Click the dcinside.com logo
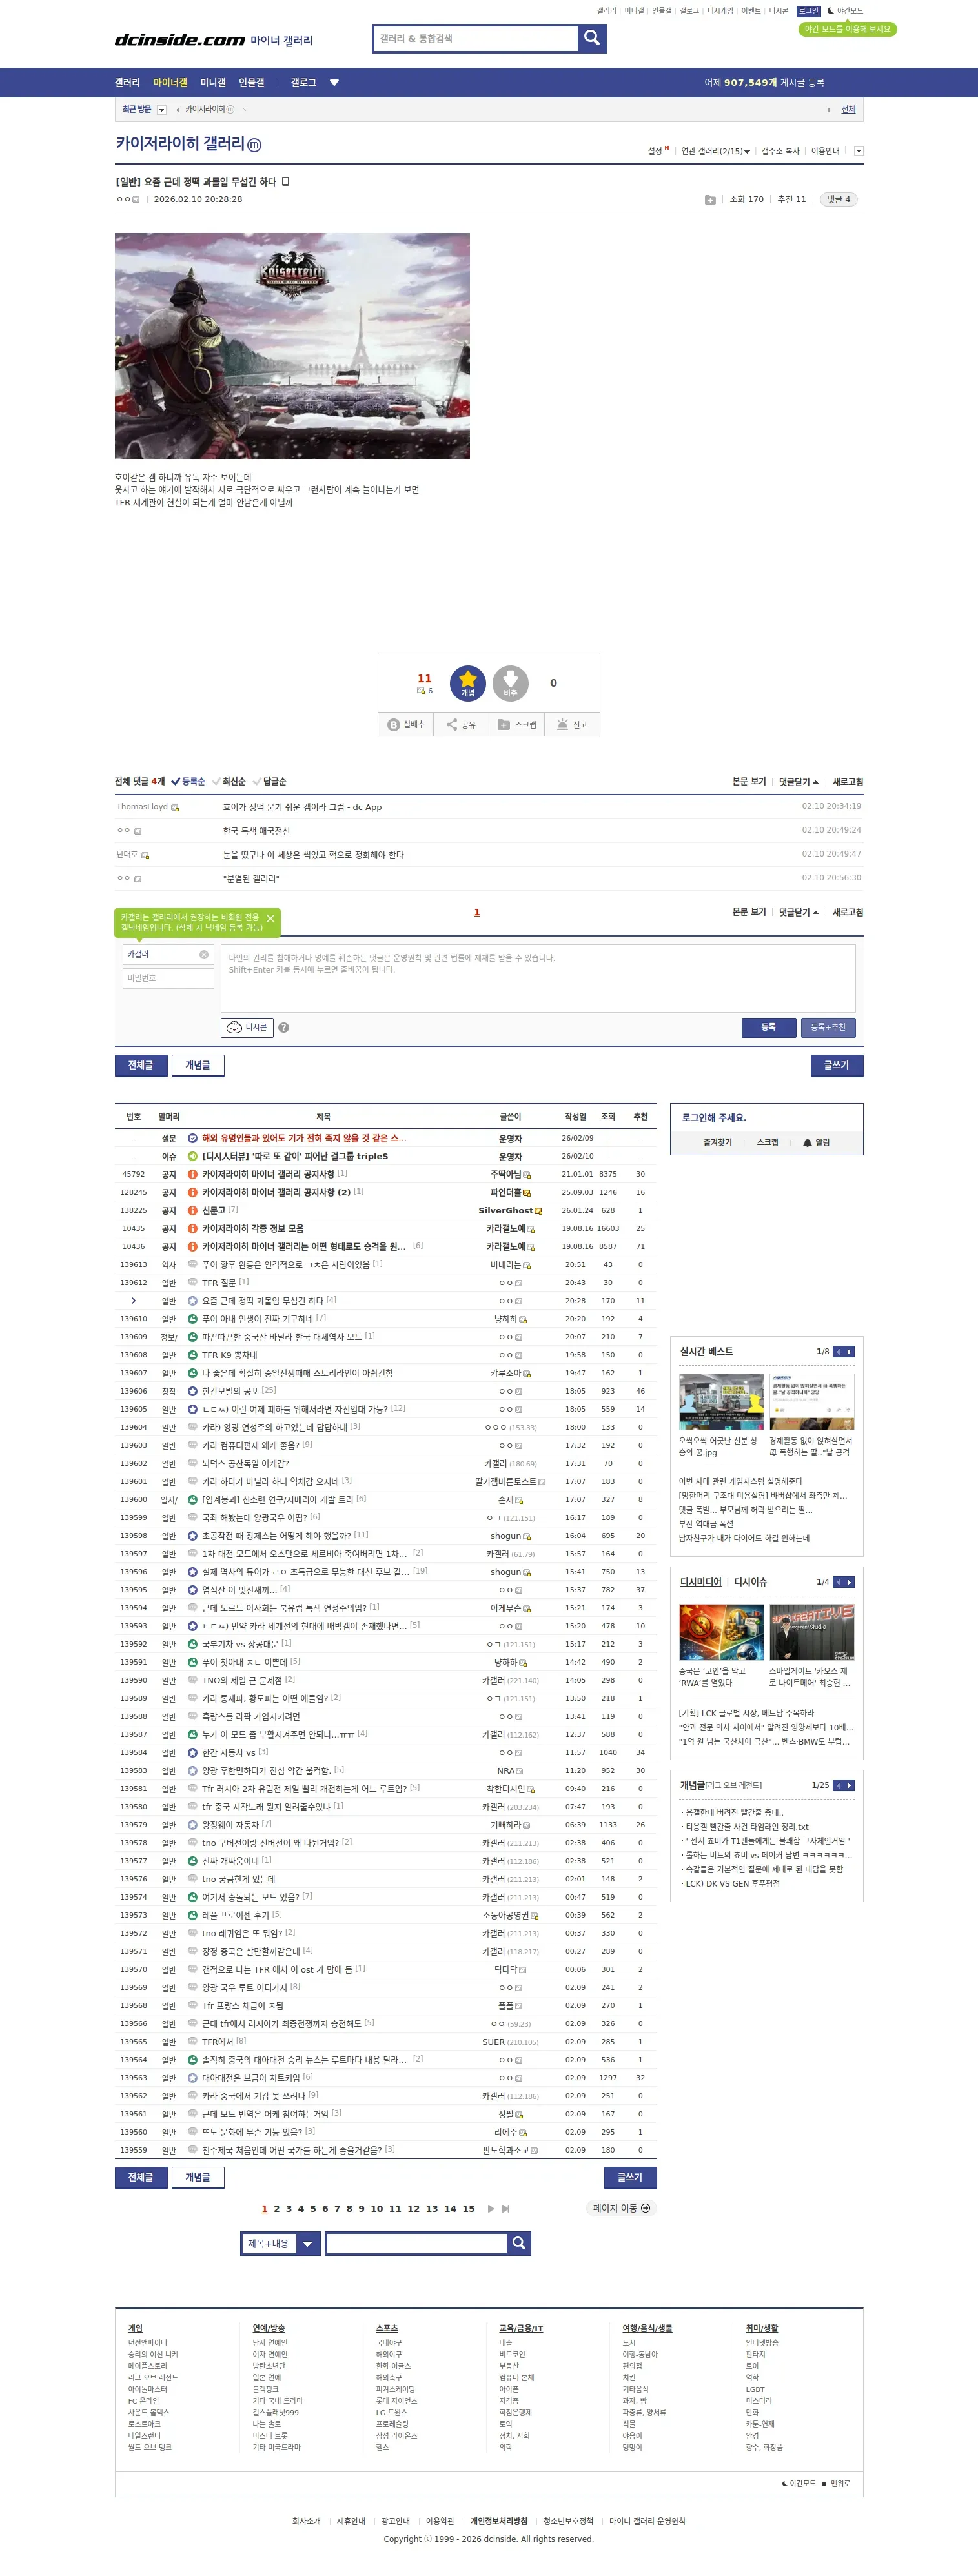 tap(180, 40)
